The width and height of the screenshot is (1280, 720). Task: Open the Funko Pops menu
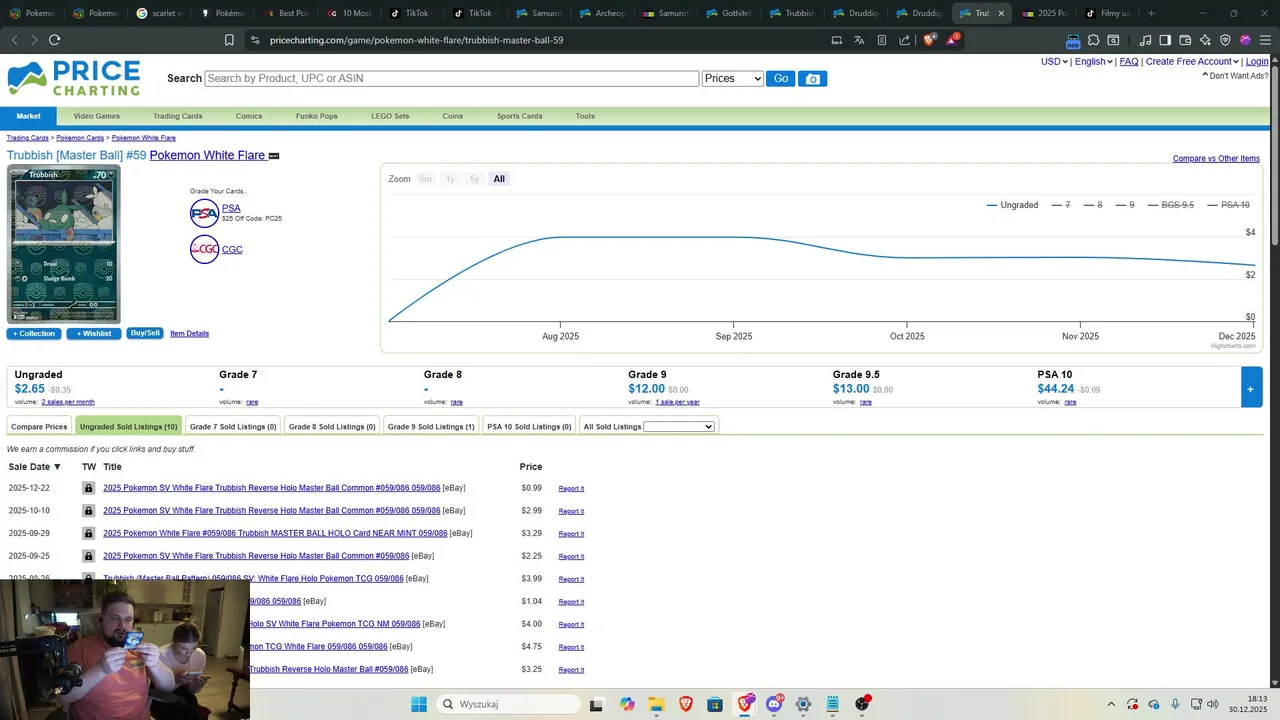pos(316,116)
